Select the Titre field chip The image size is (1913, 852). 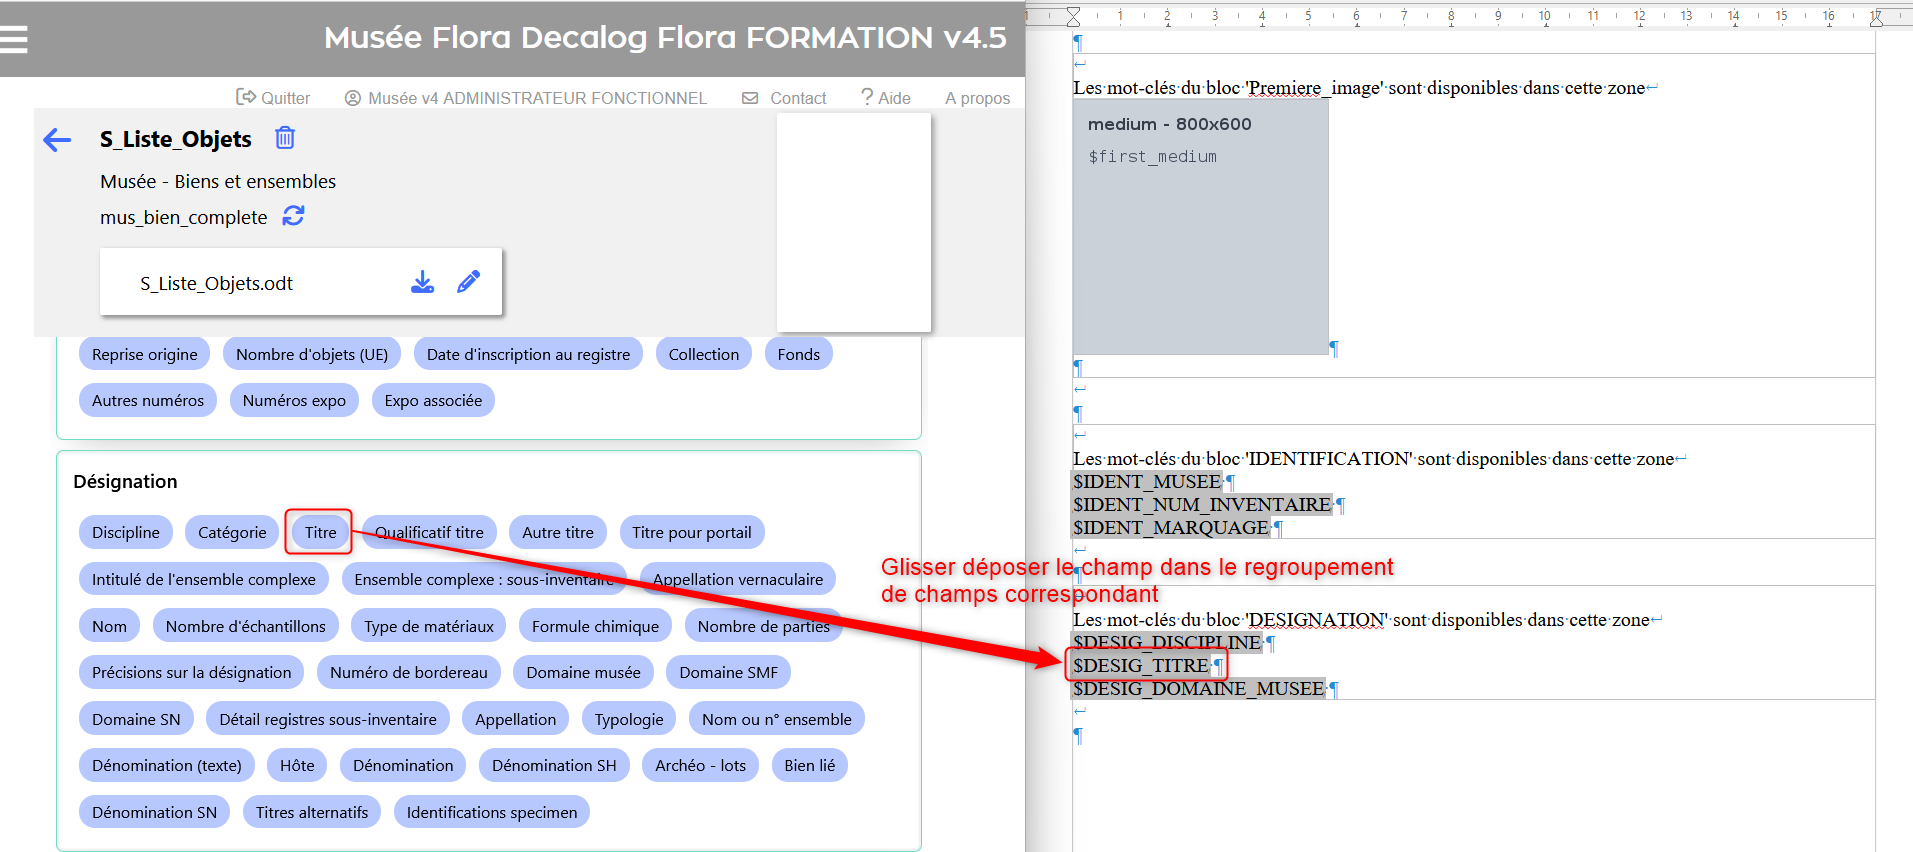(320, 532)
